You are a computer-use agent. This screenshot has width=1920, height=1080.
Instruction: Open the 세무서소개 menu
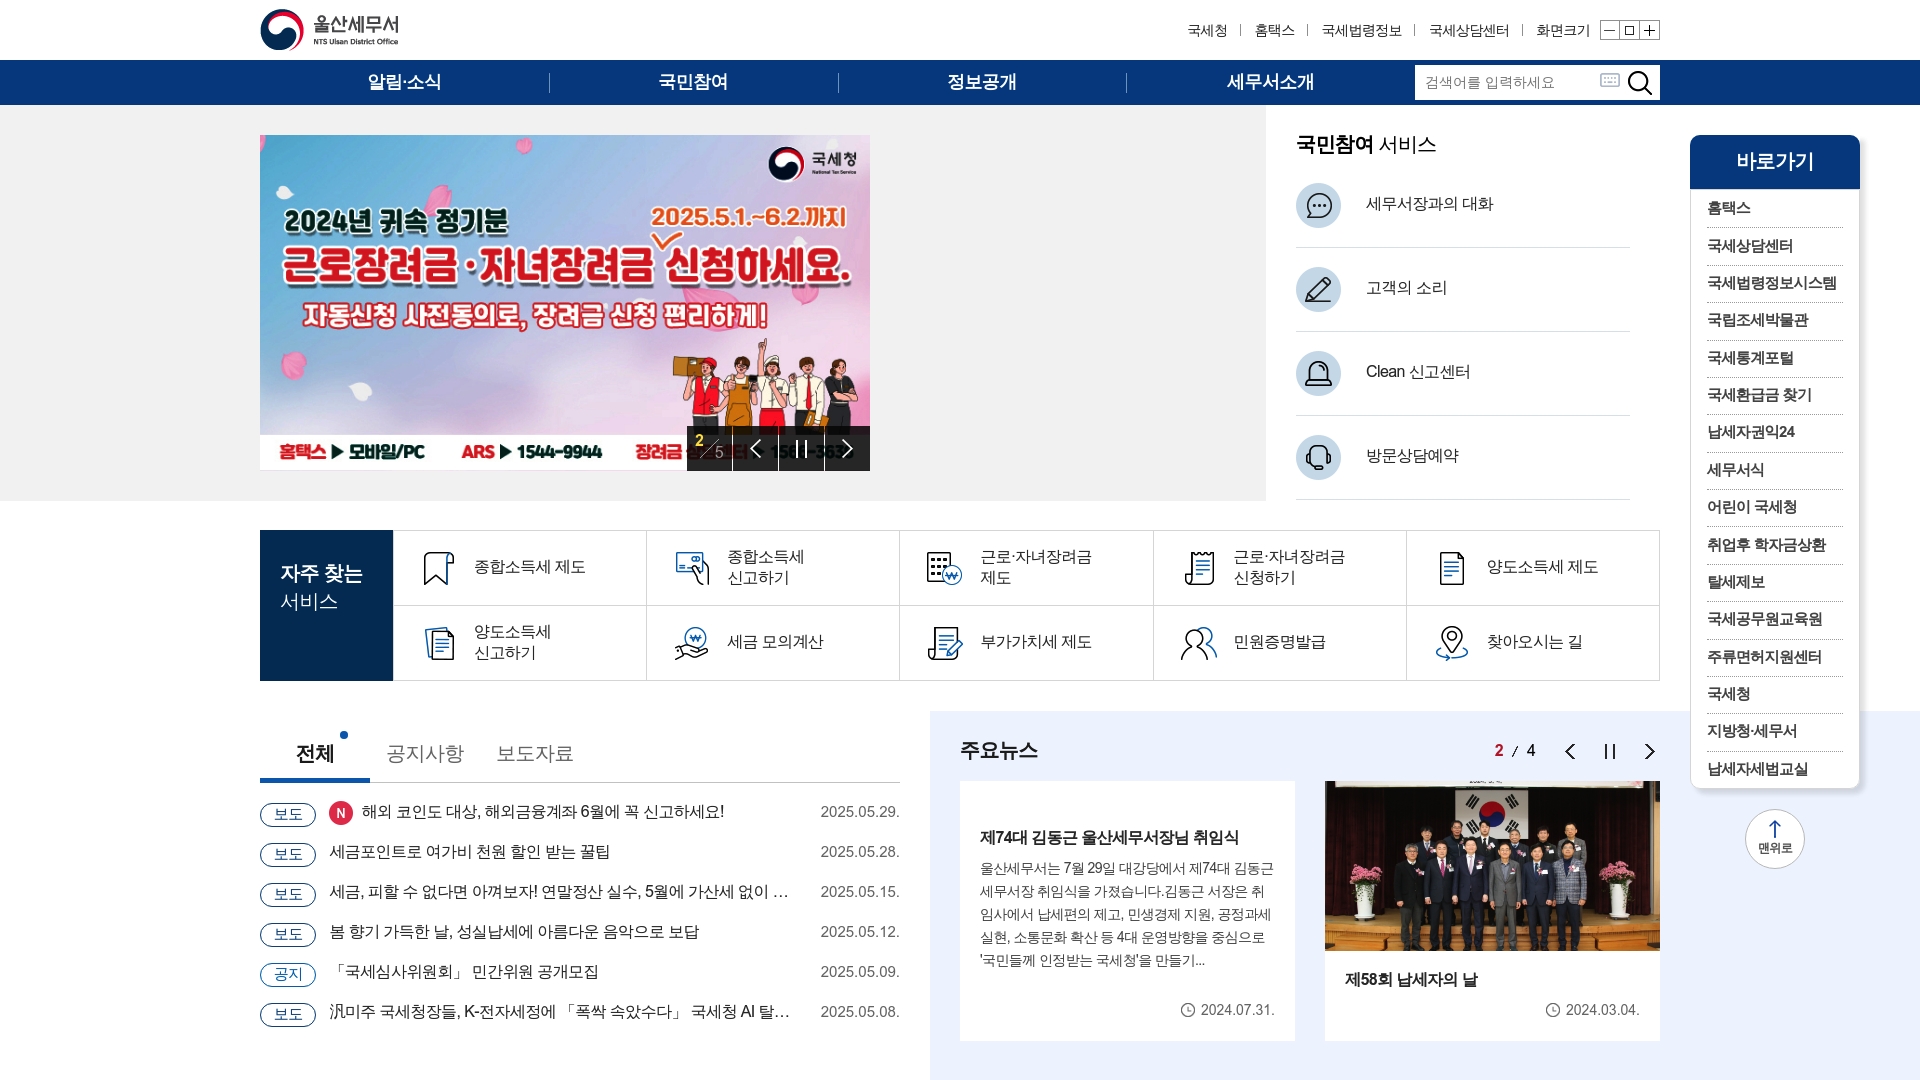[1270, 82]
